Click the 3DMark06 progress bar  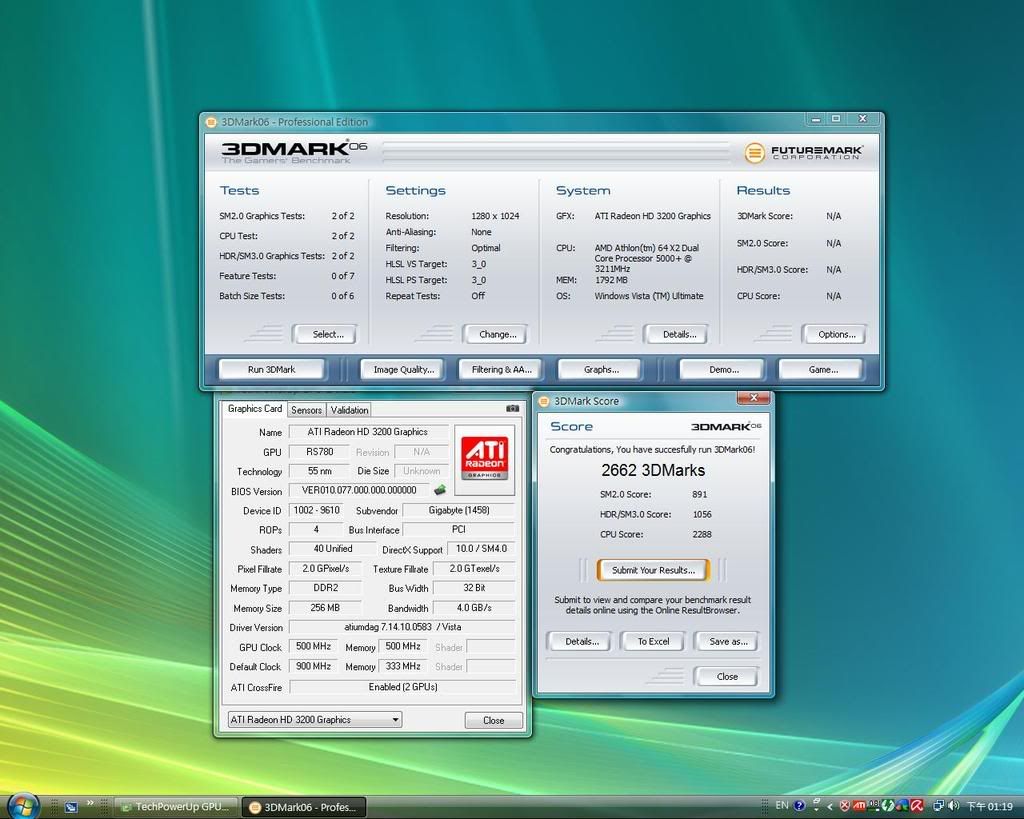tap(556, 152)
